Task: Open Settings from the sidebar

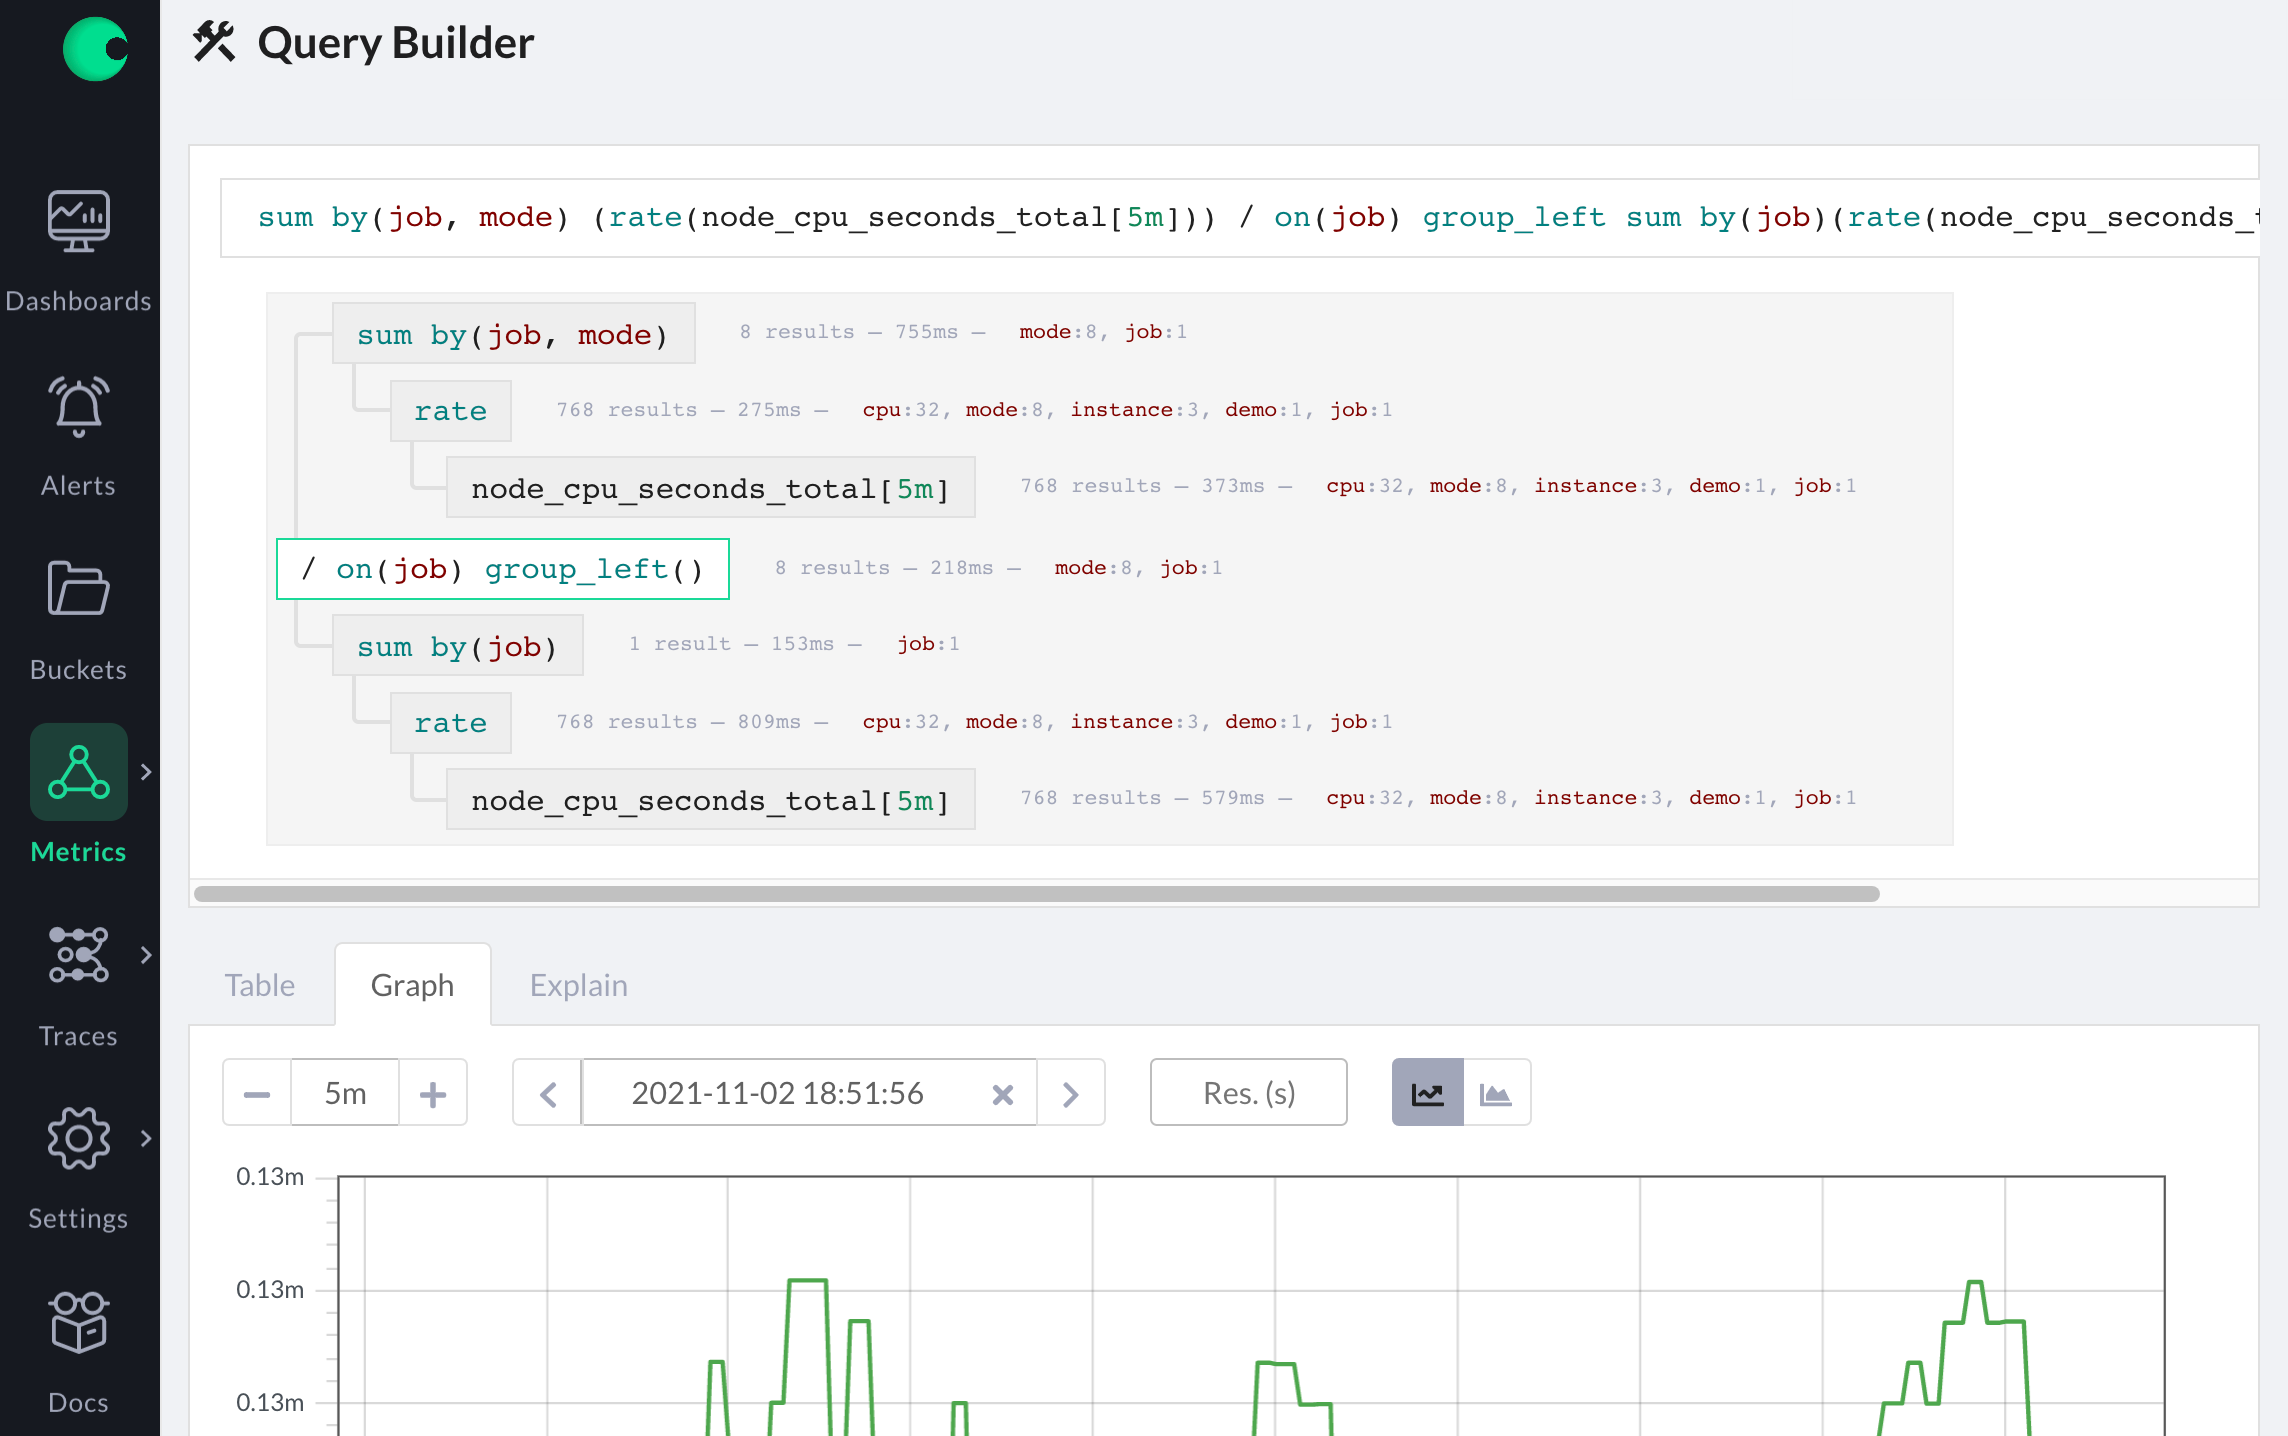Action: [x=78, y=1138]
